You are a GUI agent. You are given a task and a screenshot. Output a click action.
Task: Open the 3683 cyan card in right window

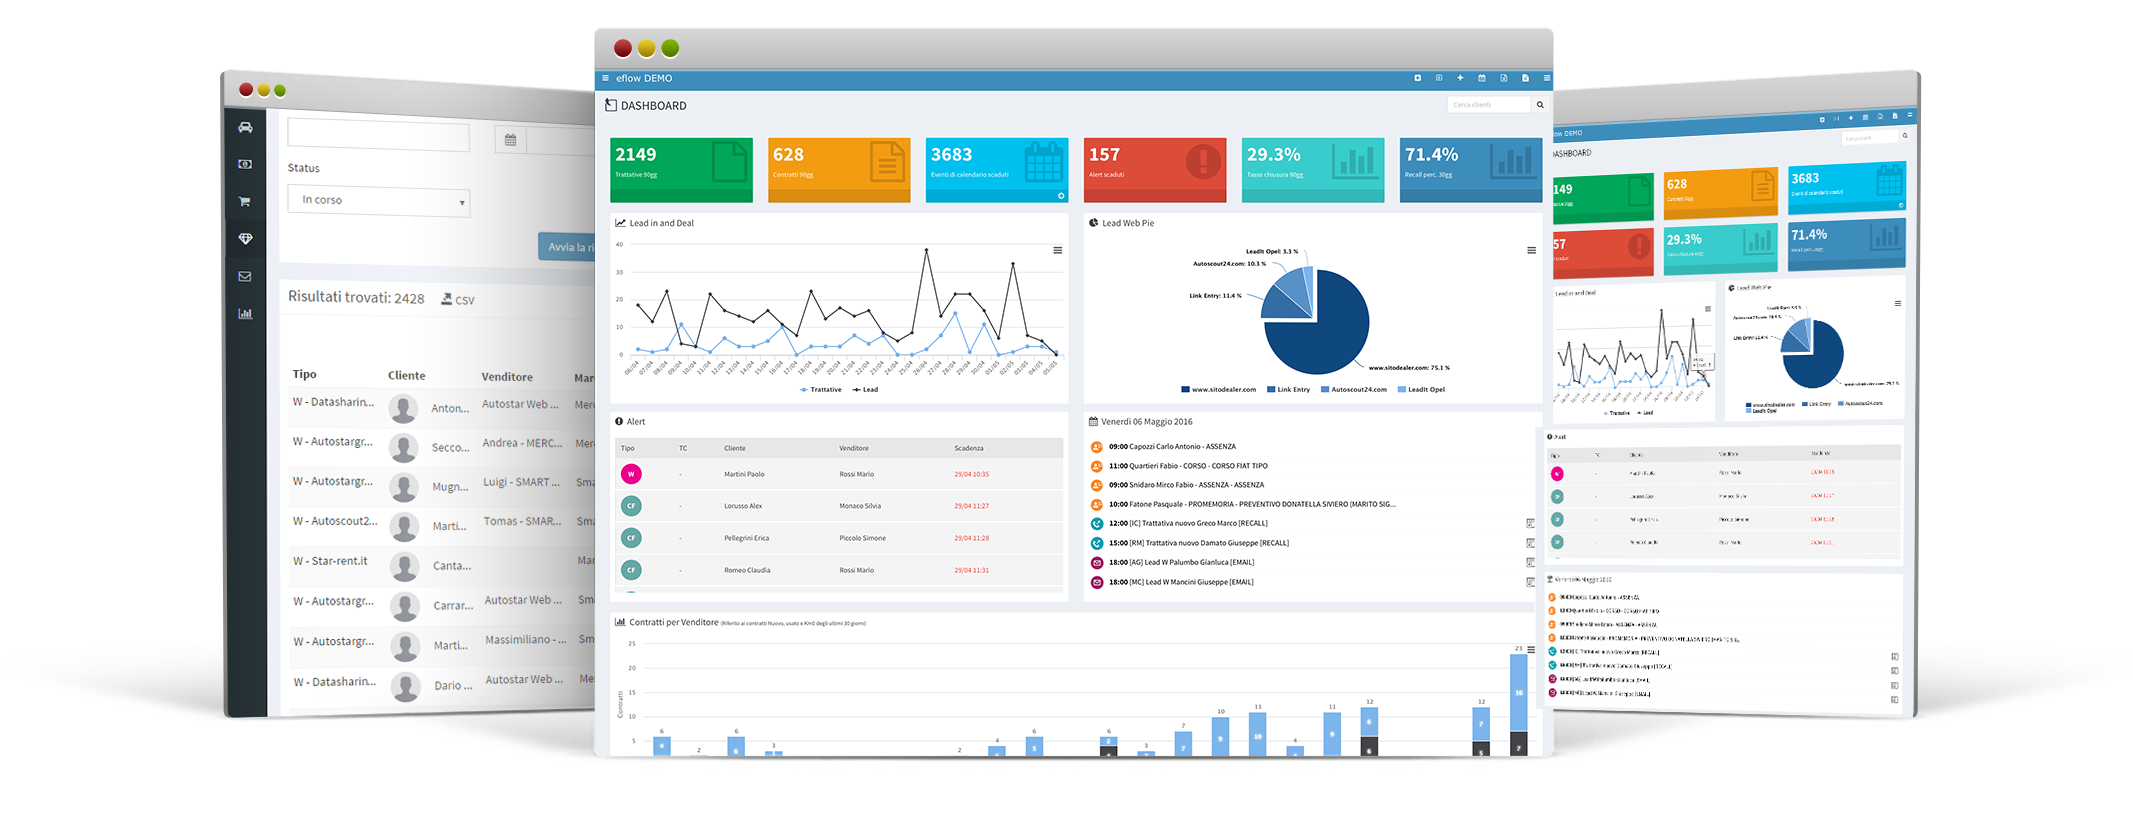coord(1846,188)
